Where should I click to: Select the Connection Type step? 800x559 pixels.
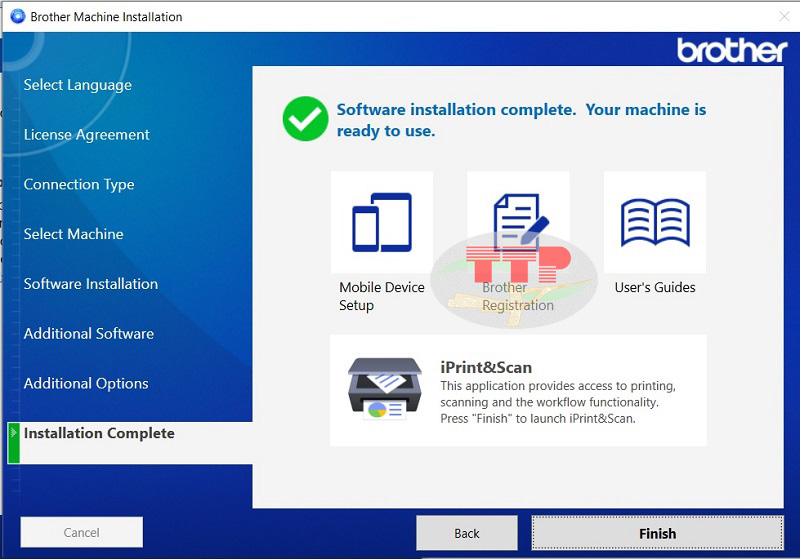tap(79, 184)
